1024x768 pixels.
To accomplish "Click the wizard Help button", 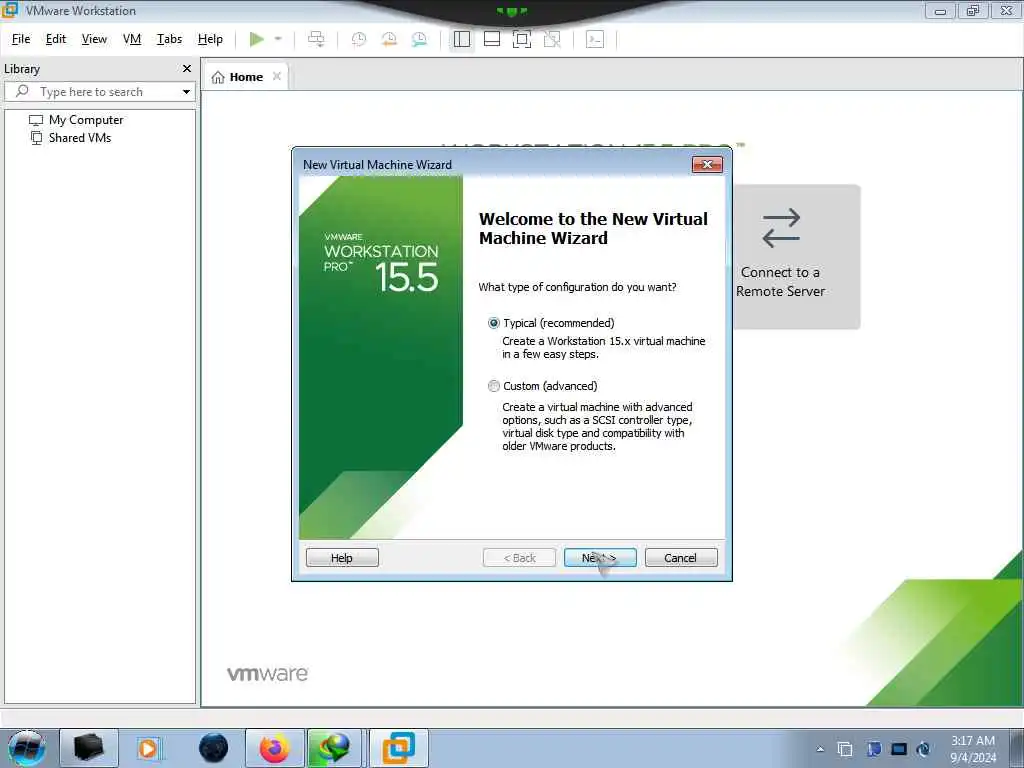I will pos(342,558).
